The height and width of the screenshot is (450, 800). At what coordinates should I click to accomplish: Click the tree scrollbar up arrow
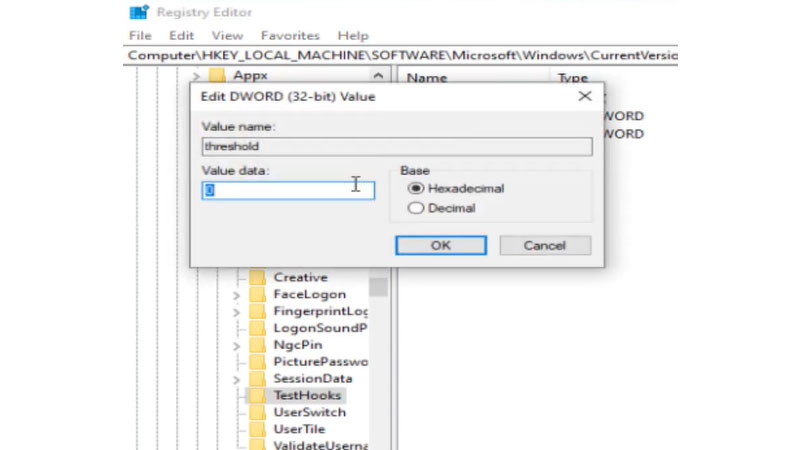[378, 76]
